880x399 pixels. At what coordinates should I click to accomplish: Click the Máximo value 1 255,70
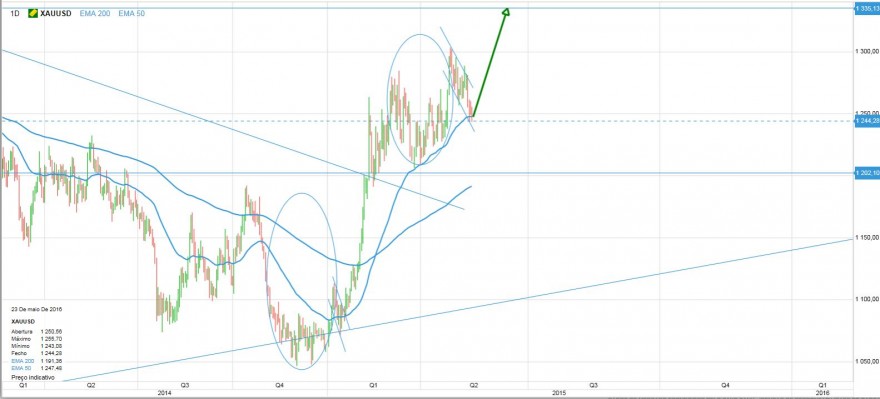pos(51,339)
